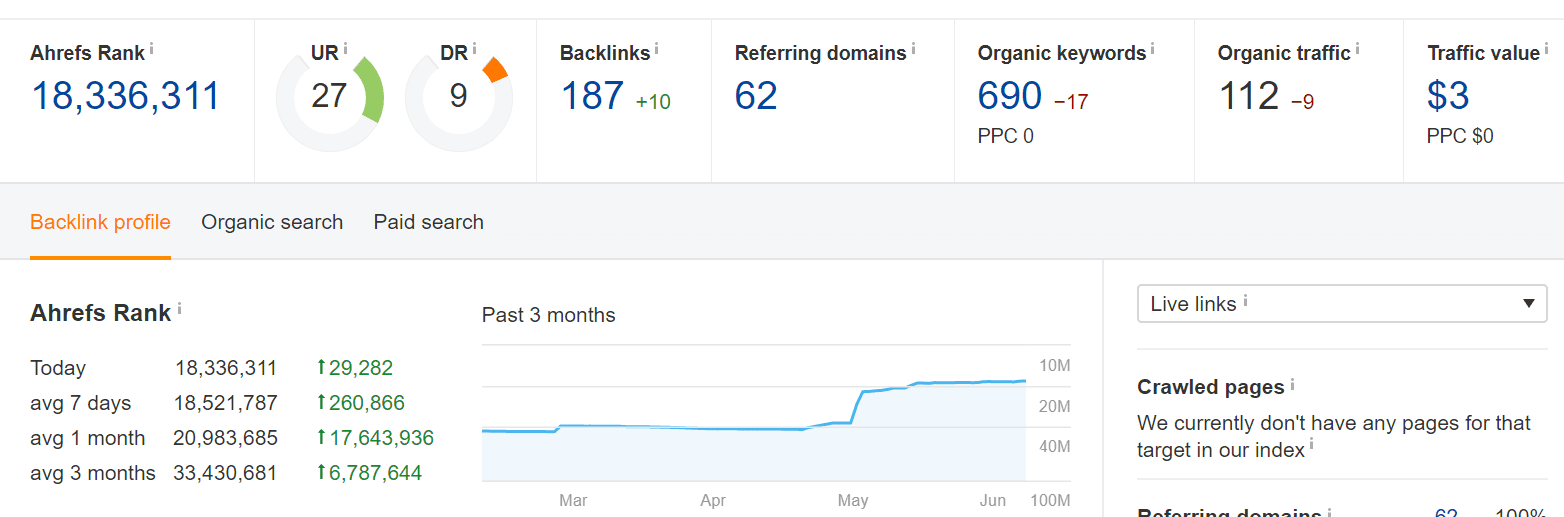Switch to Paid search tab
This screenshot has width=1564, height=517.
point(429,222)
